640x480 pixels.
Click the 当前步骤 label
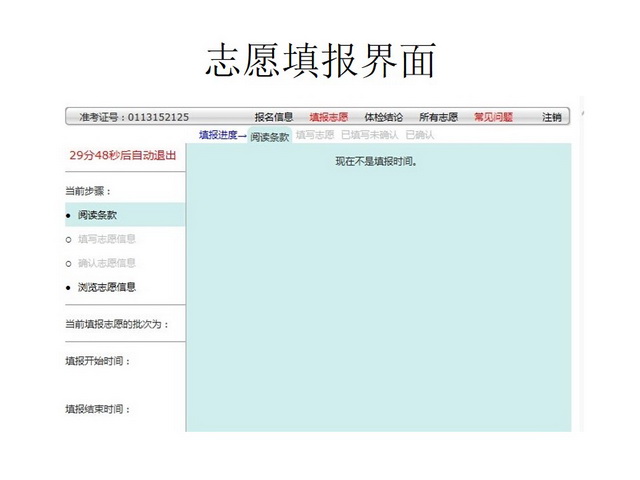point(88,191)
